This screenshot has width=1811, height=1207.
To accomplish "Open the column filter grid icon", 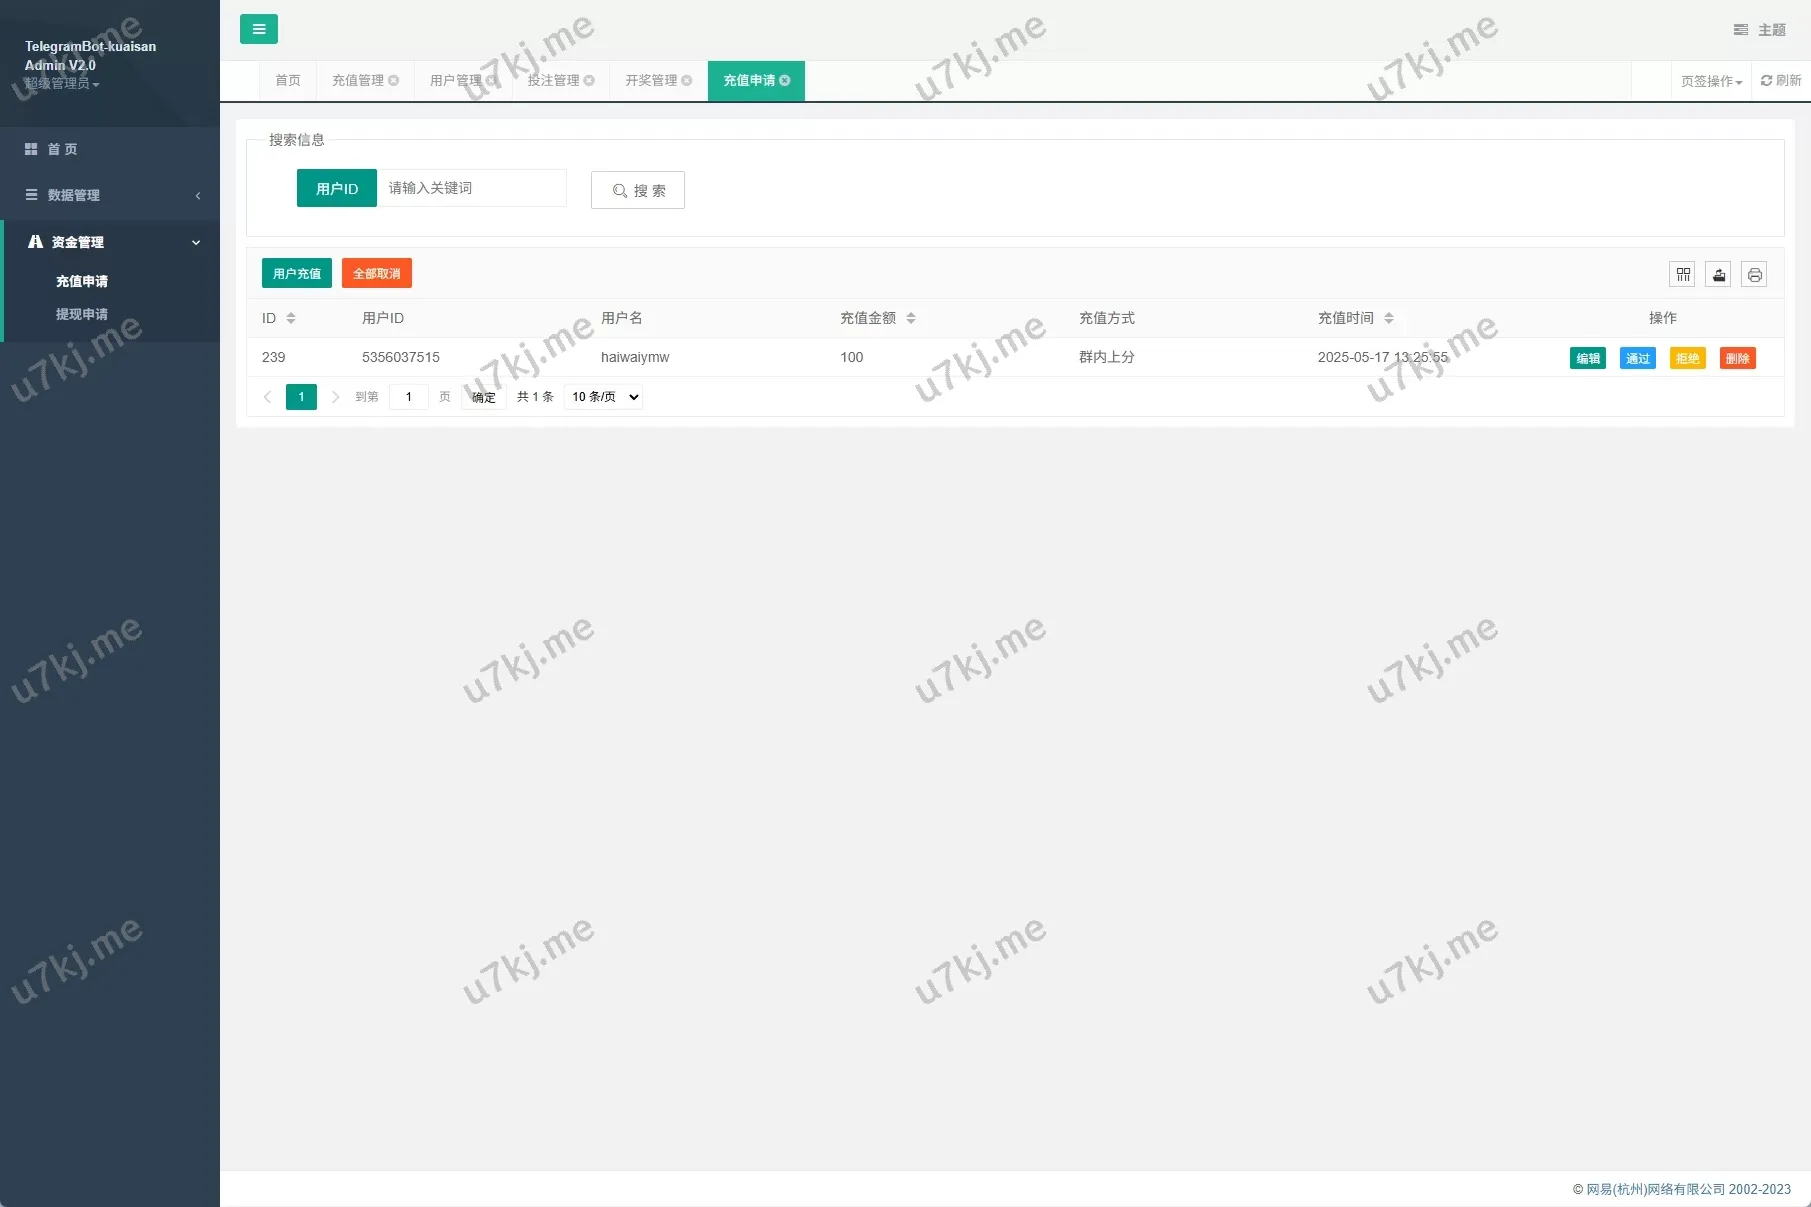I will pyautogui.click(x=1683, y=274).
